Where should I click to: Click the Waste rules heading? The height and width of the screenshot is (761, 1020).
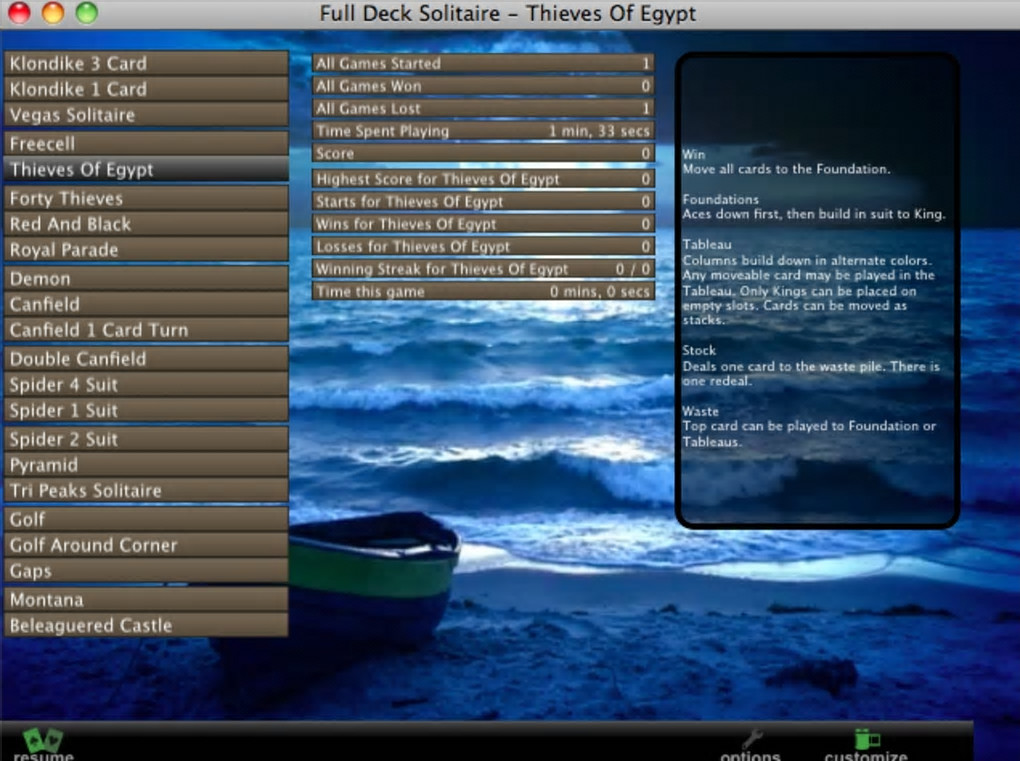700,411
